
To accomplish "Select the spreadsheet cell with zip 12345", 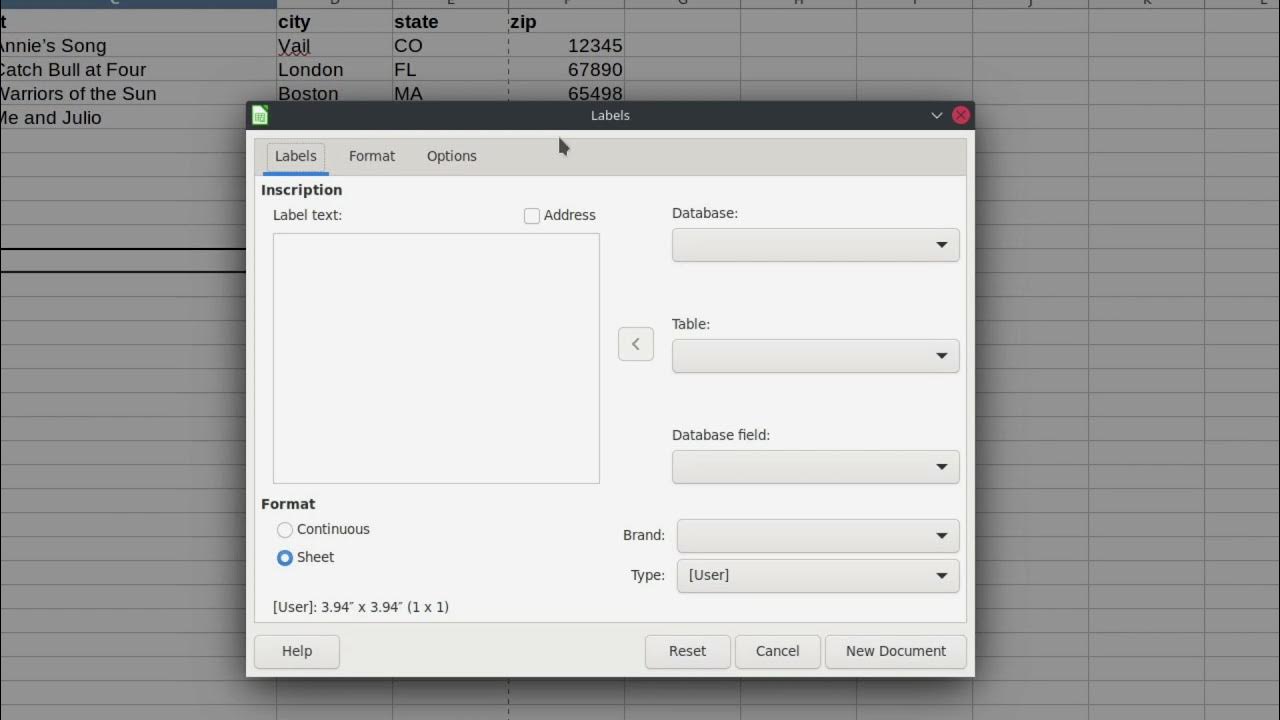I will coord(566,46).
